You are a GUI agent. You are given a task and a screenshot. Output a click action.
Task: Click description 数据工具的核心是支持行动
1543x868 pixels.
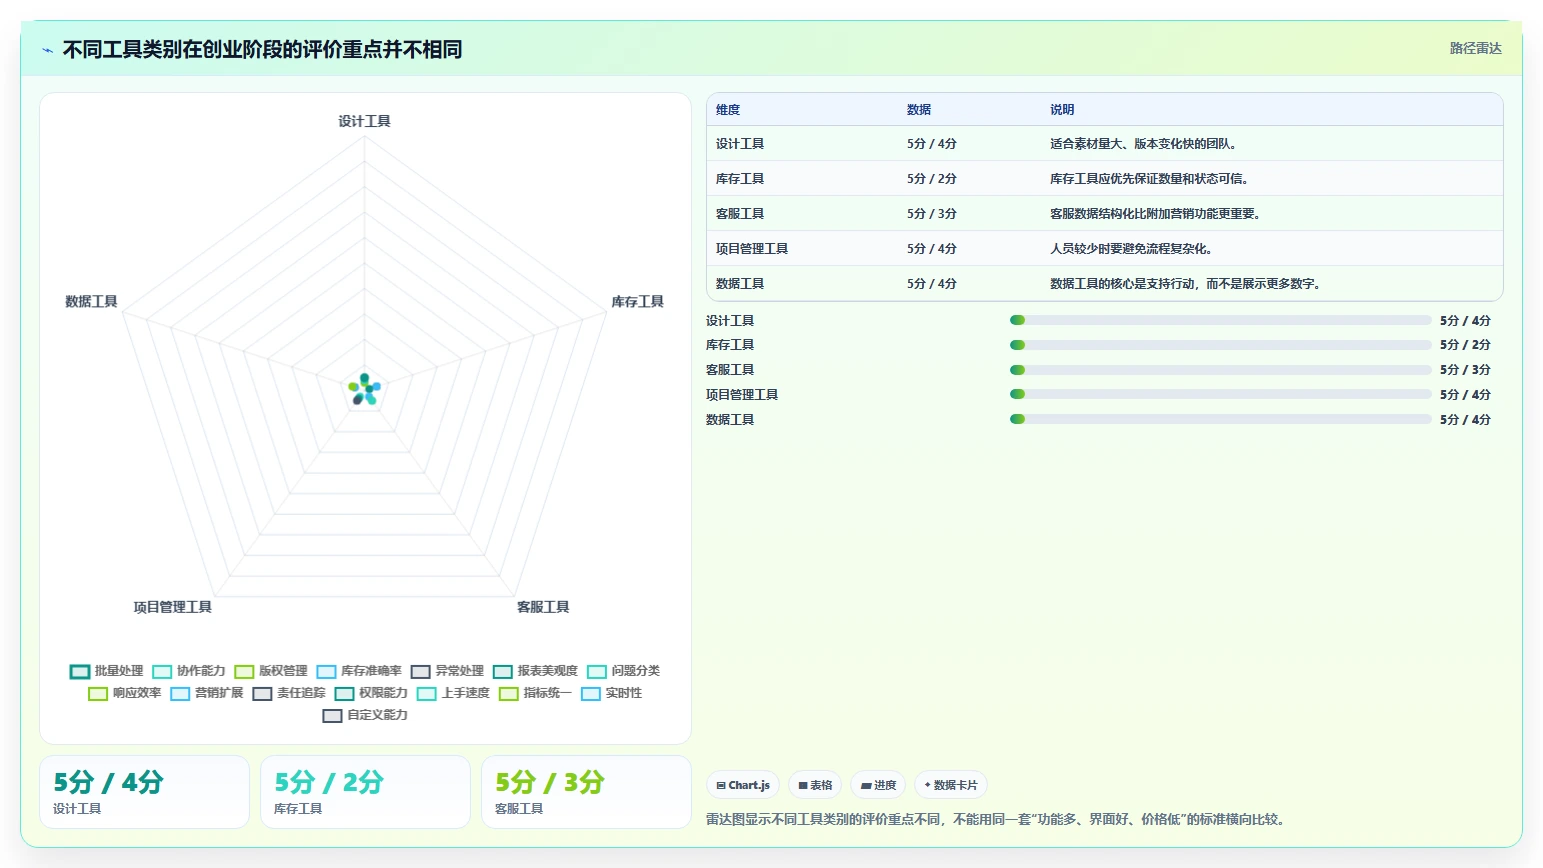1186,284
